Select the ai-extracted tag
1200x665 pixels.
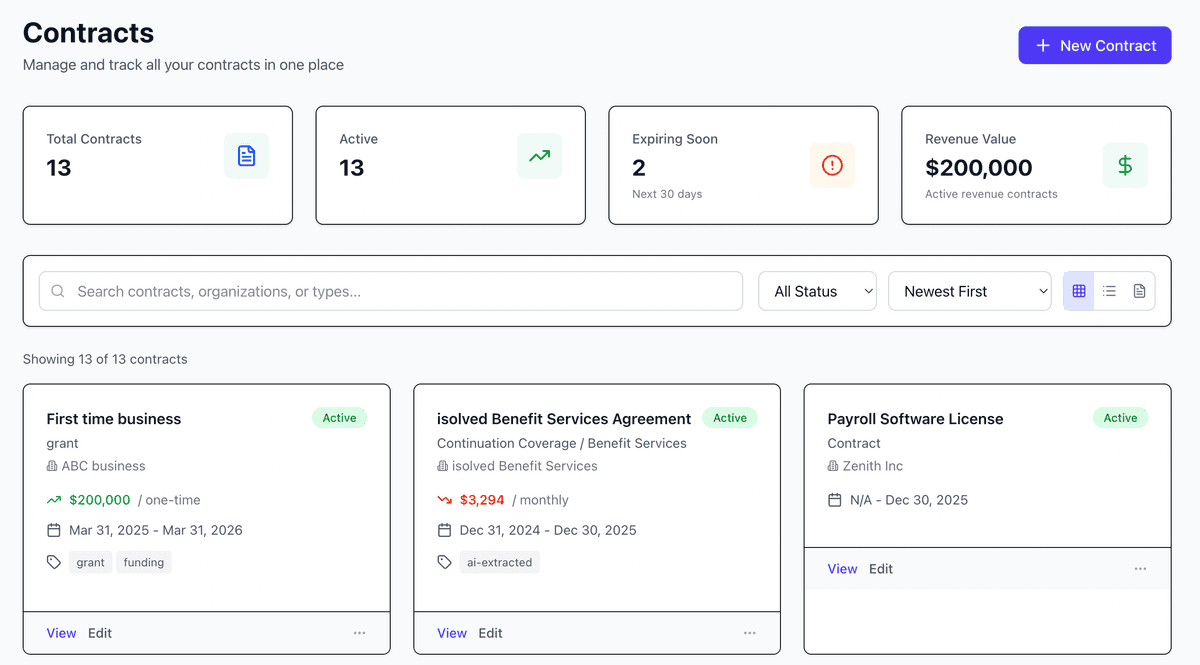[x=499, y=562]
